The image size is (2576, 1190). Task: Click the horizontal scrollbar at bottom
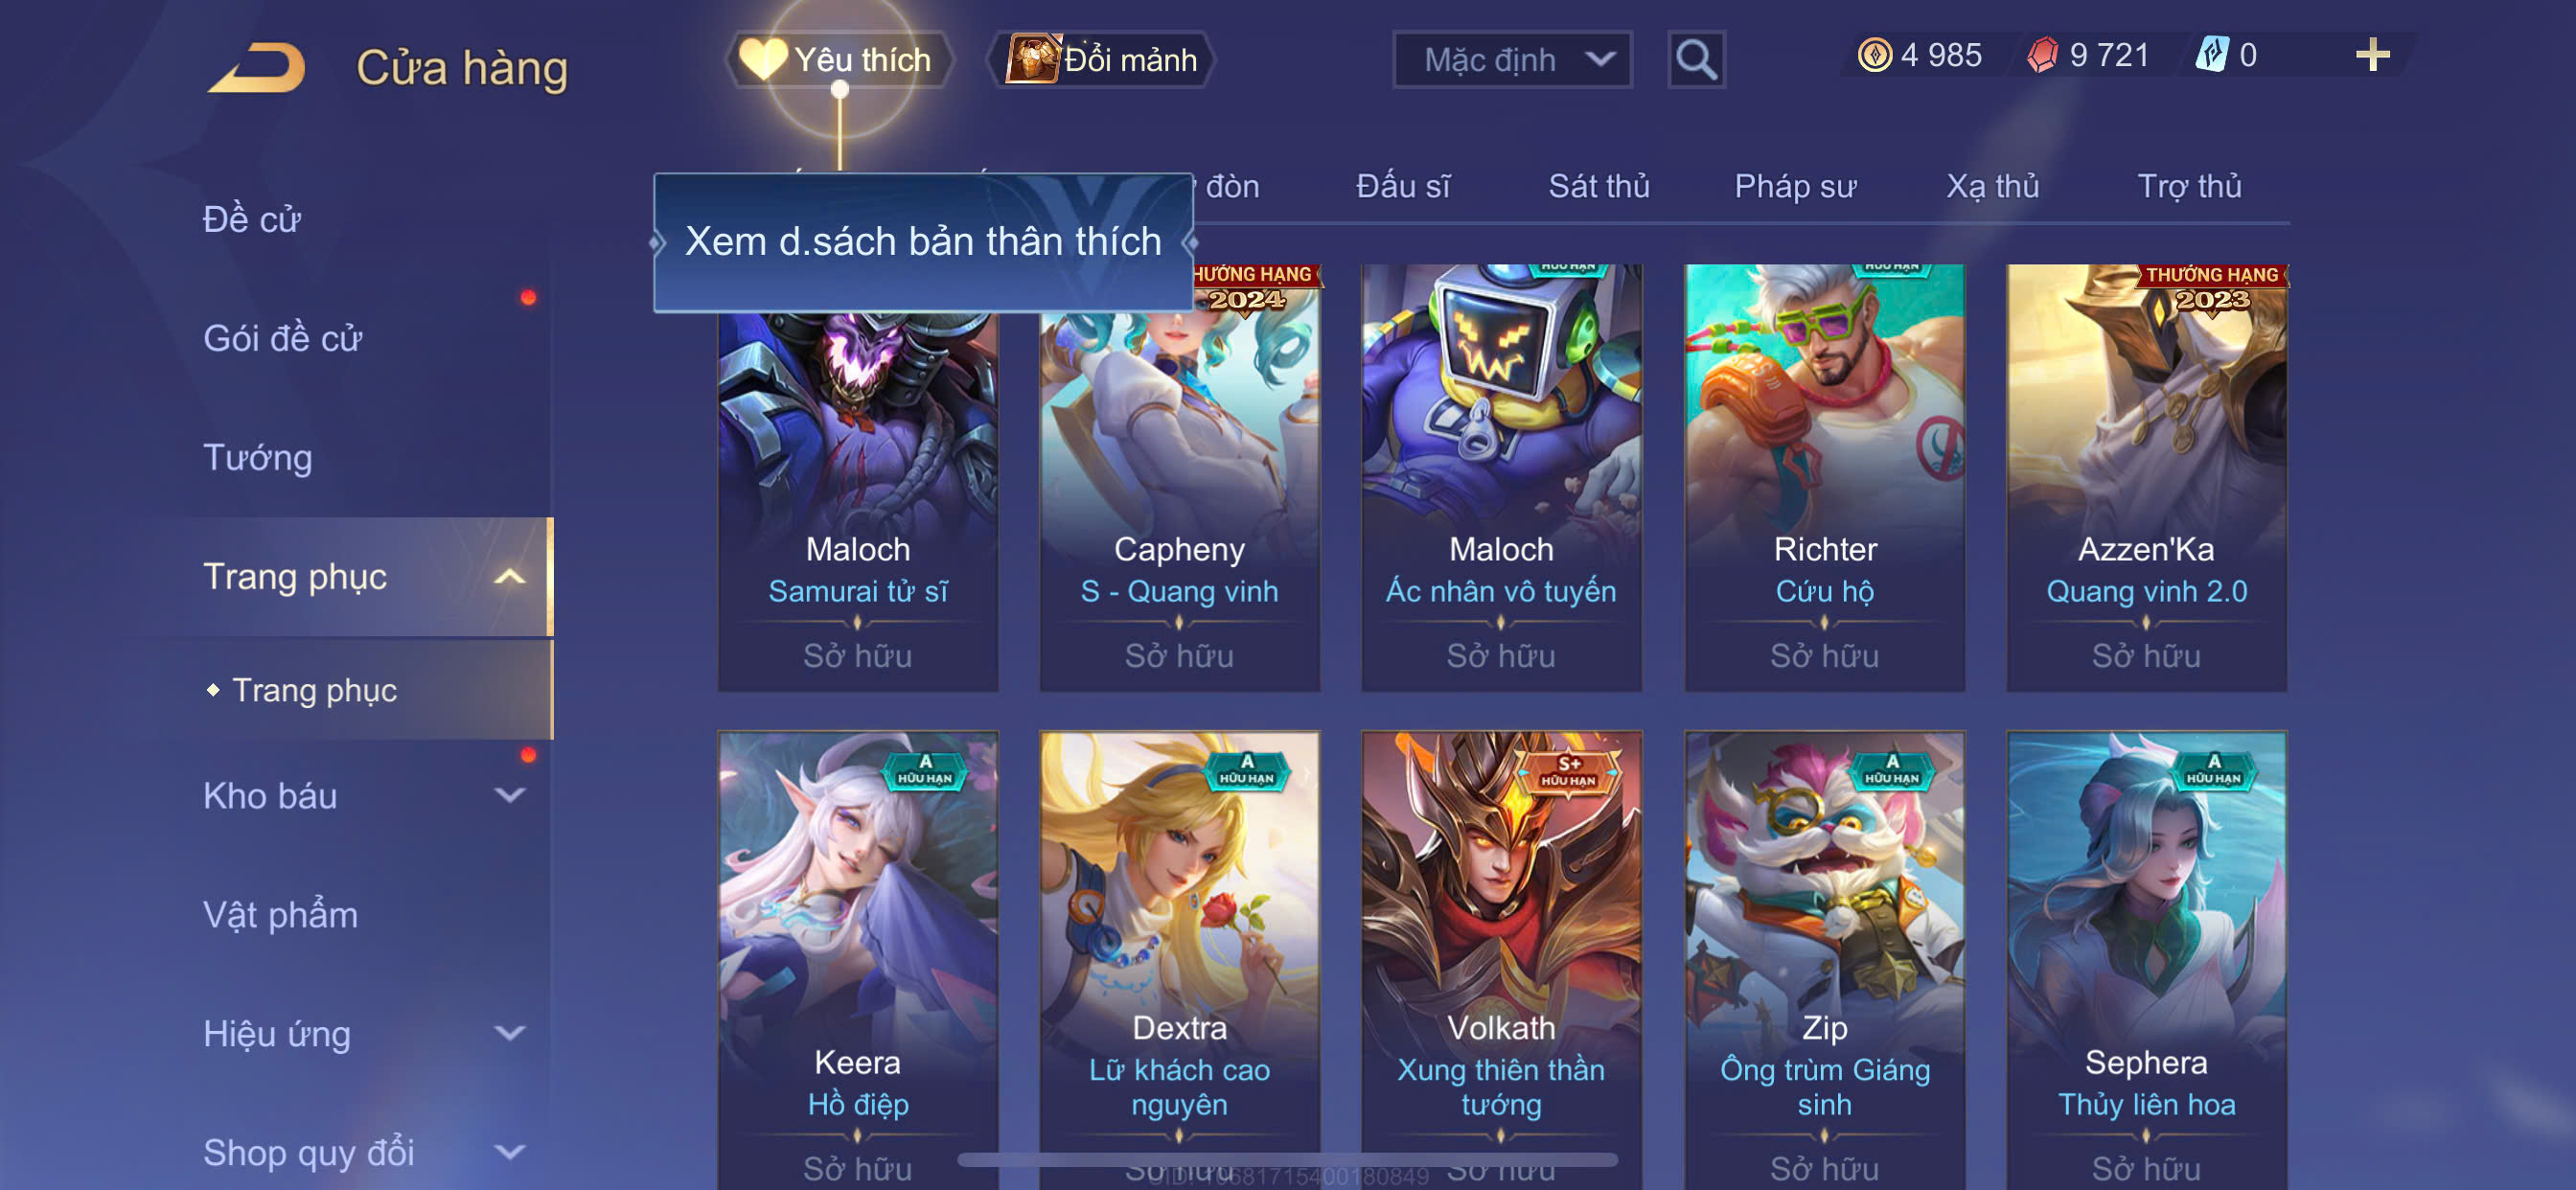click(1286, 1160)
